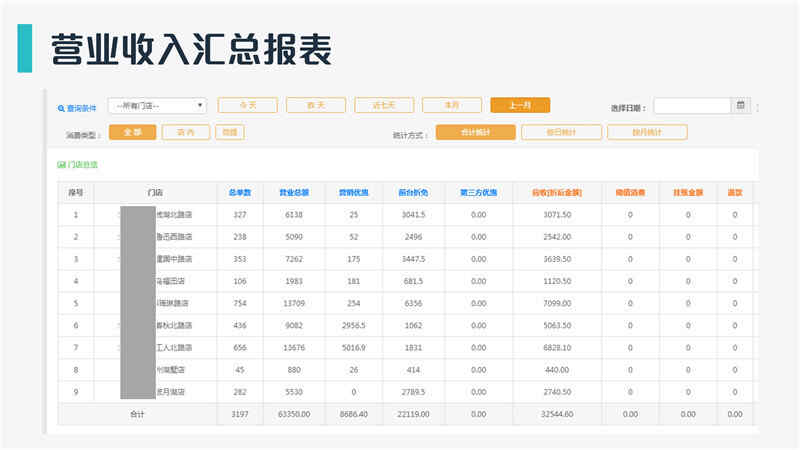
Task: Click total marketing discount 8686.40
Action: point(354,414)
